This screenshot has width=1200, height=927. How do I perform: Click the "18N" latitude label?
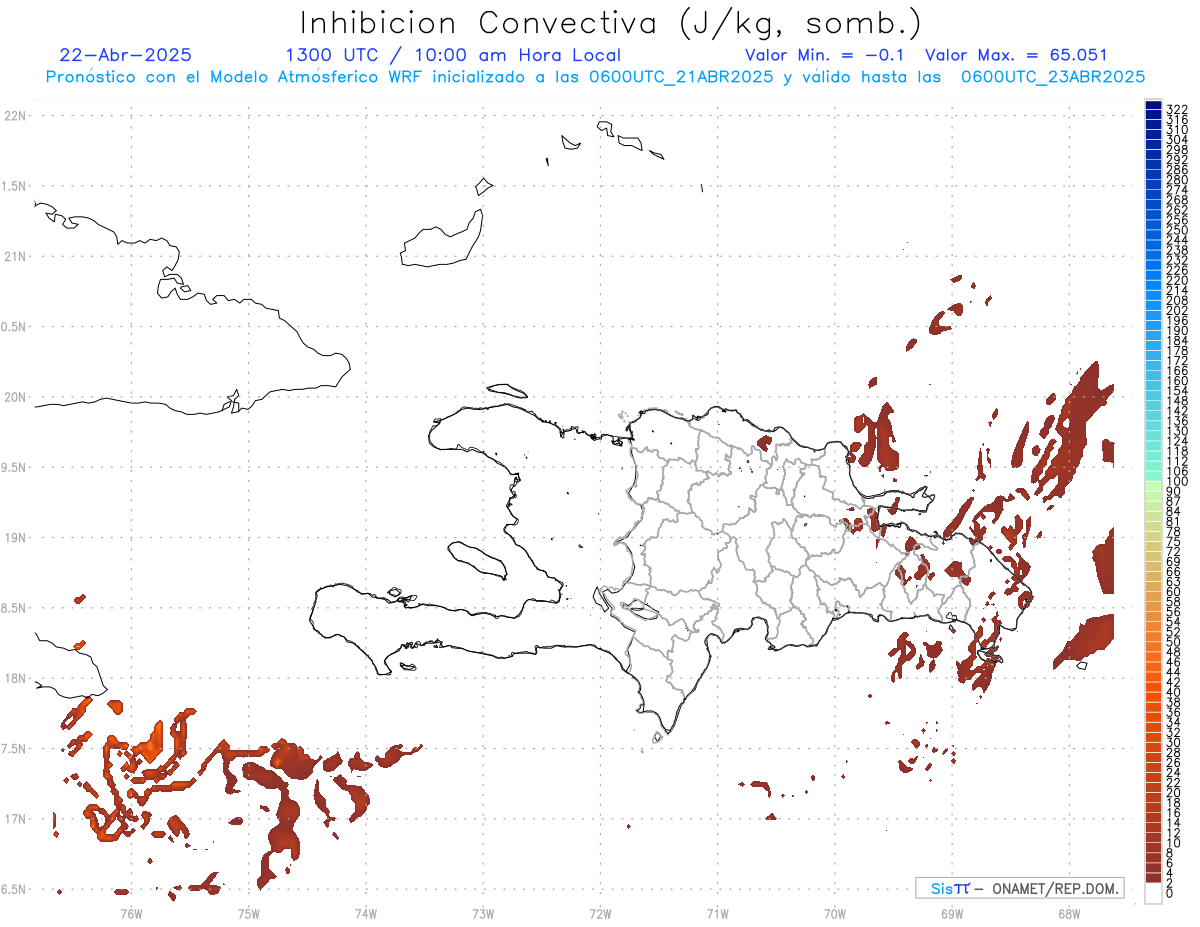tap(16, 679)
